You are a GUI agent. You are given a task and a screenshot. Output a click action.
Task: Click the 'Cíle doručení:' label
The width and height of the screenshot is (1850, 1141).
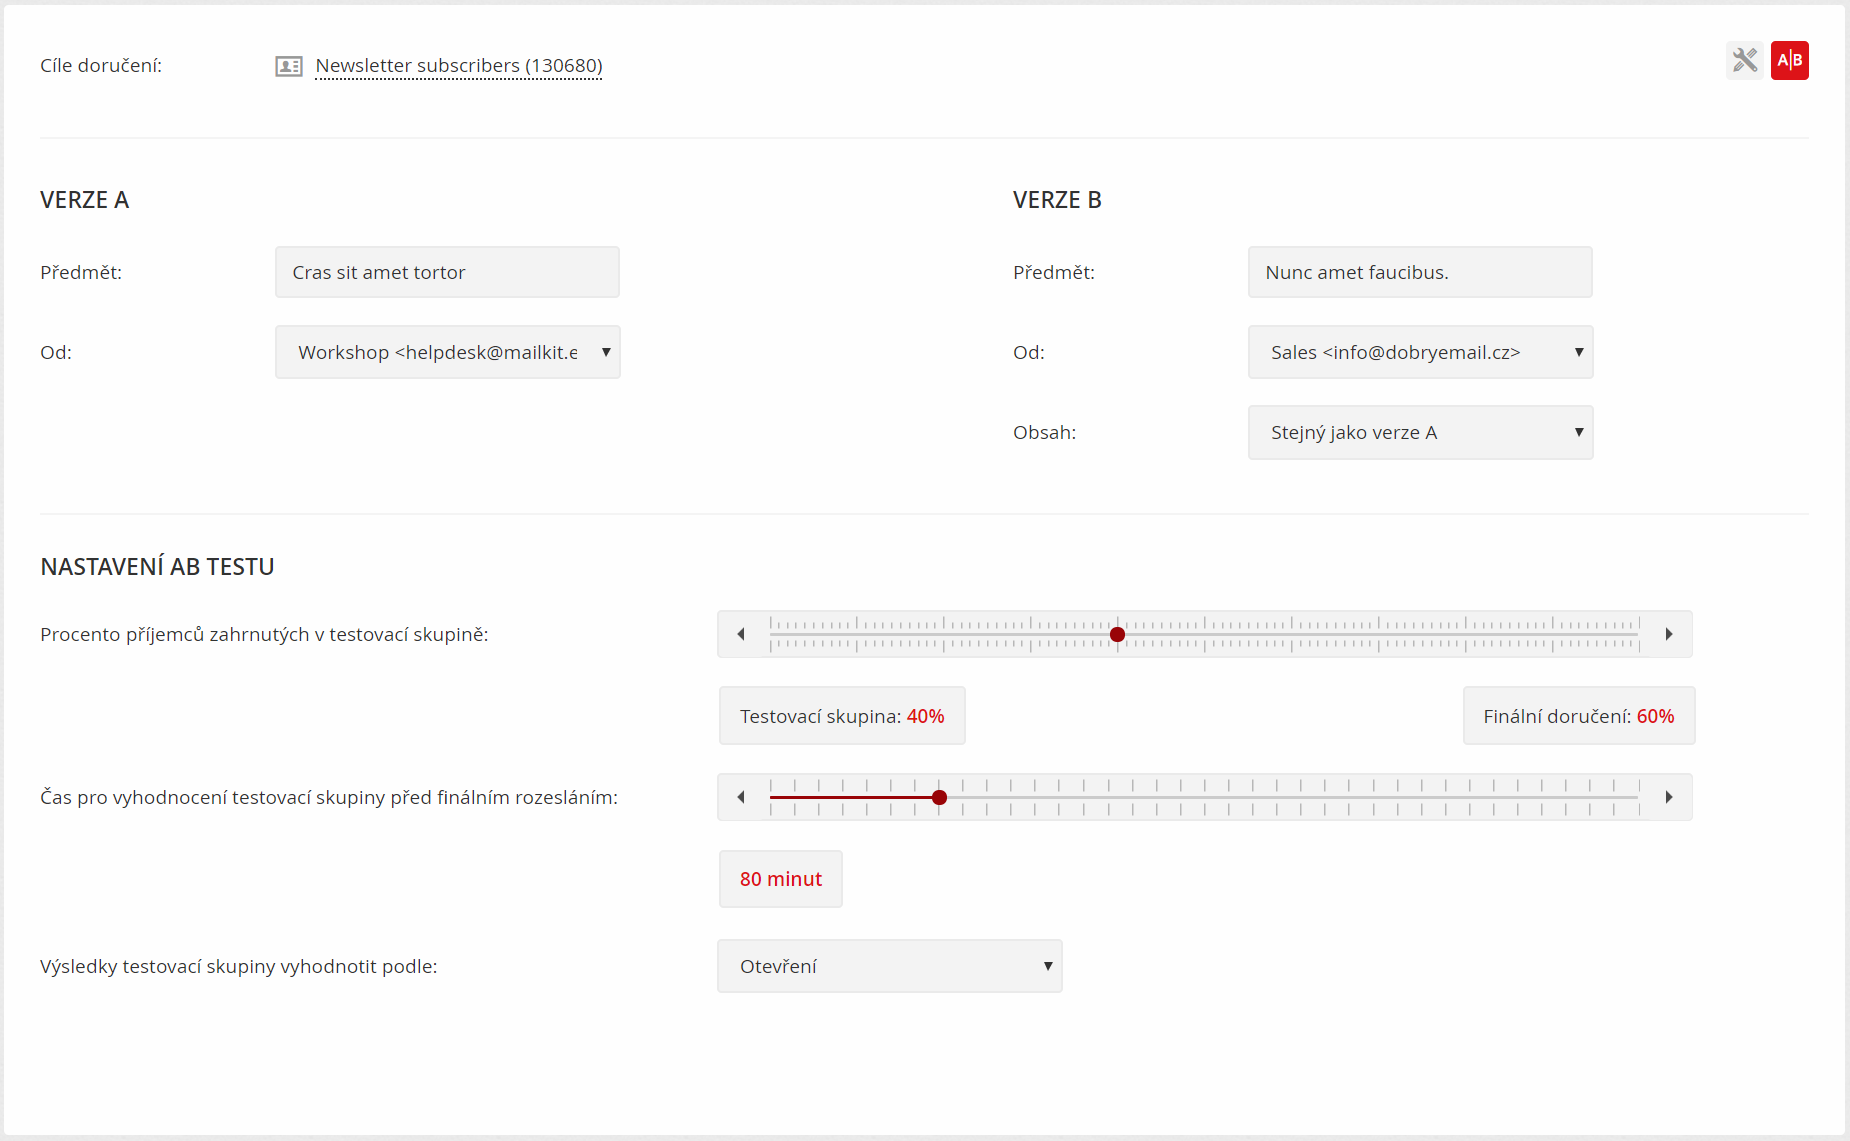click(x=101, y=66)
